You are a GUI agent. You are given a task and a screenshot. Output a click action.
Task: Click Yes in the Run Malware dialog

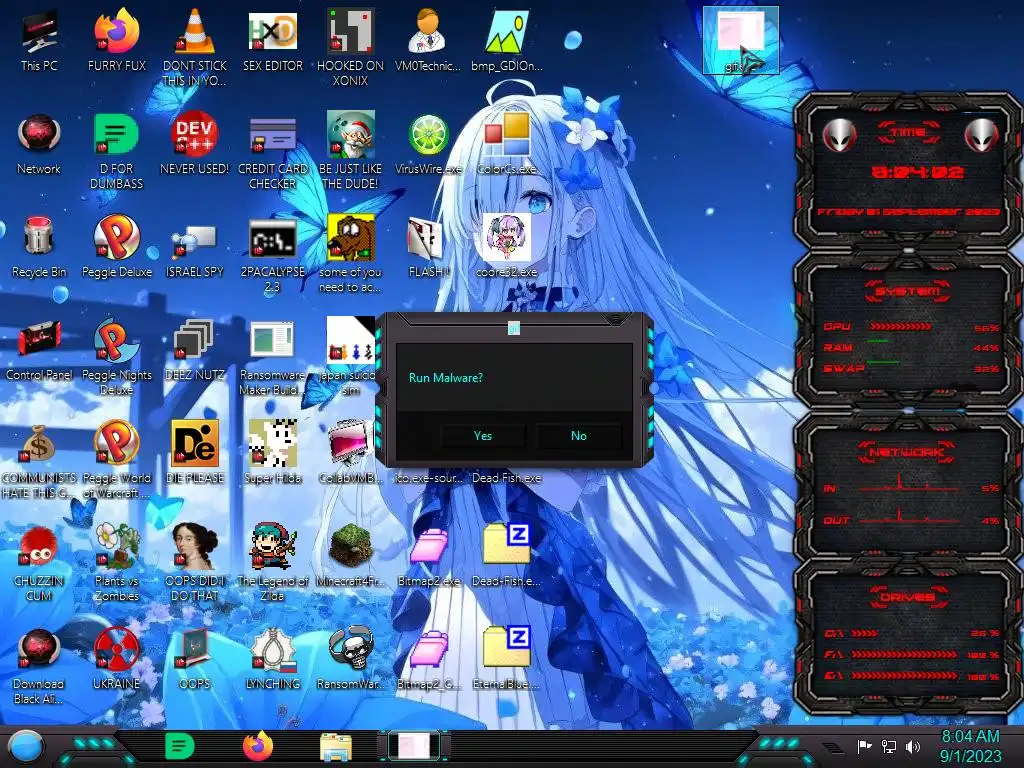(483, 436)
